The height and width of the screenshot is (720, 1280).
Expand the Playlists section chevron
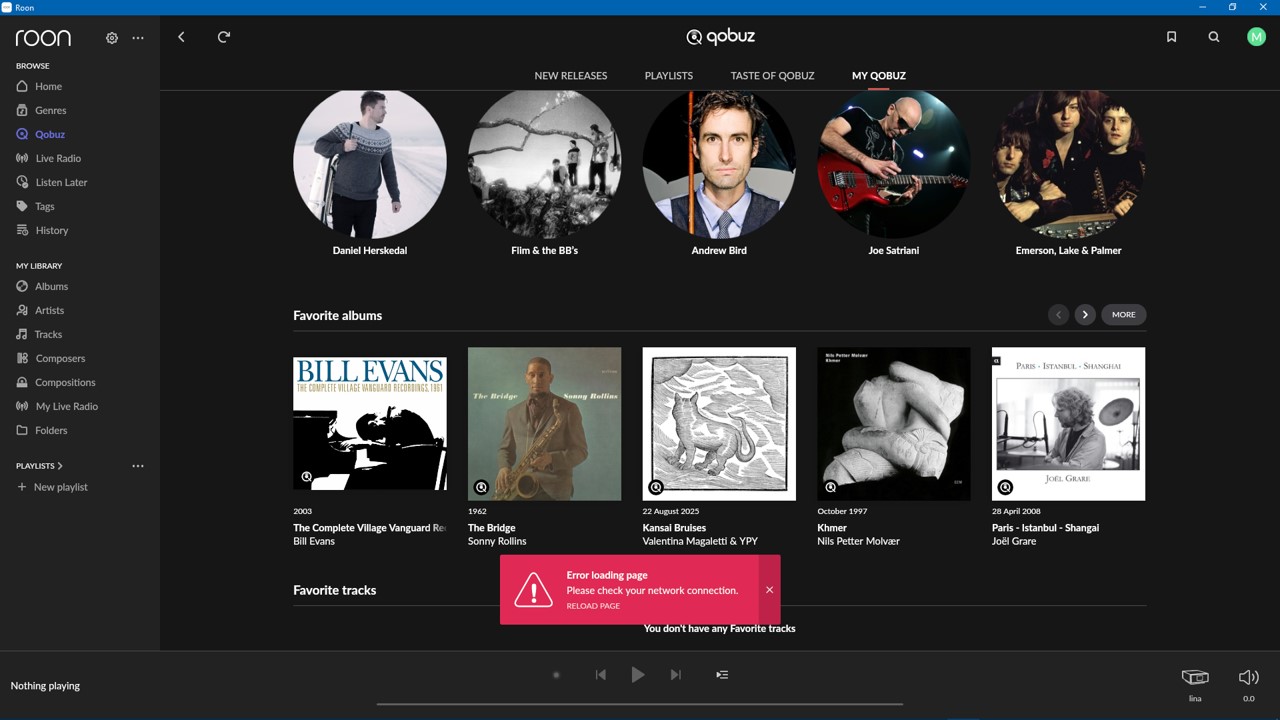pos(60,466)
